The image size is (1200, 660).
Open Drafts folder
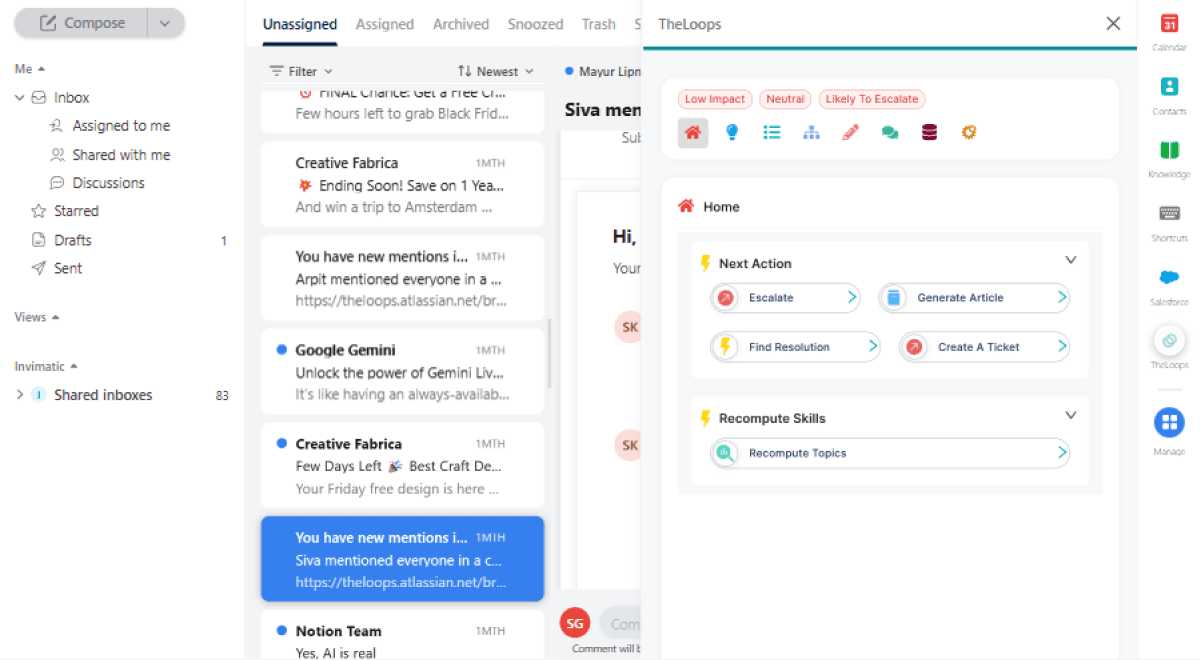61,240
